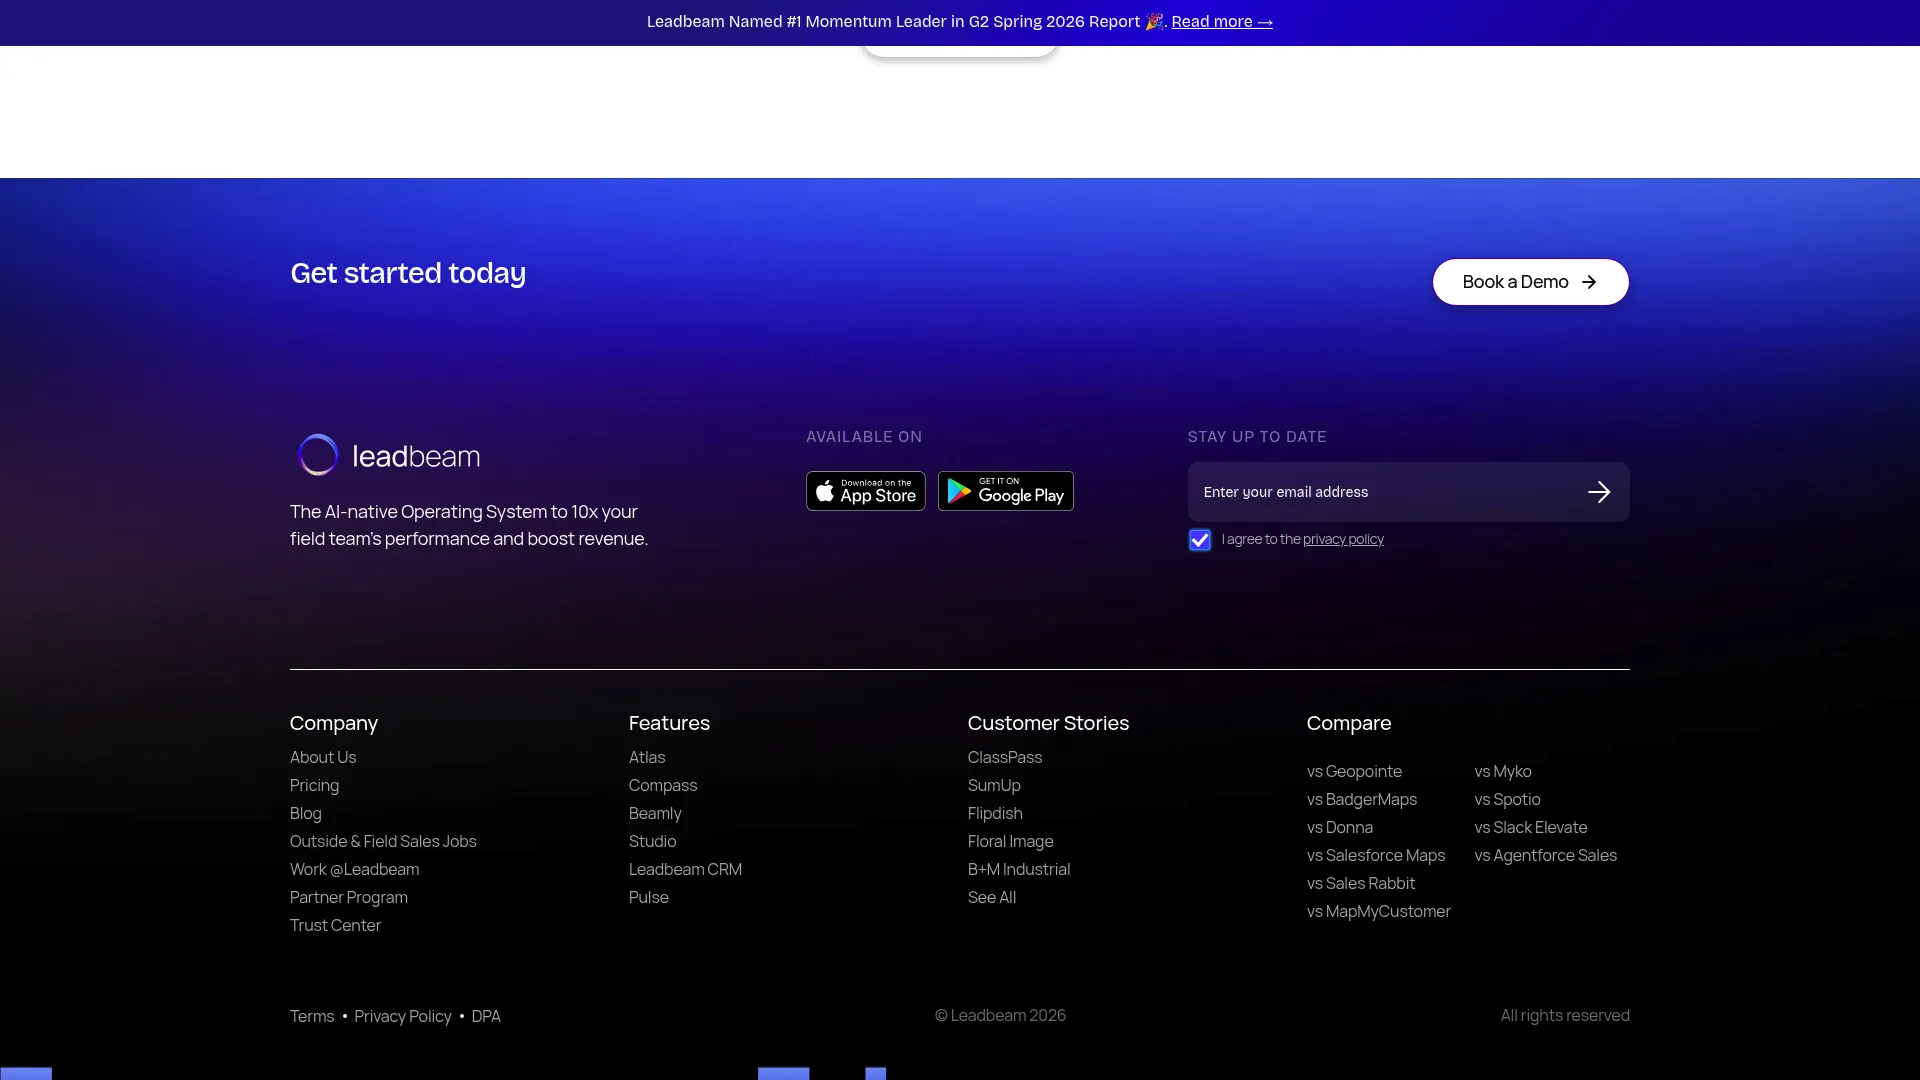Open the vs MapMyCustomer comparison
Viewport: 1920px width, 1080px height.
1378,912
